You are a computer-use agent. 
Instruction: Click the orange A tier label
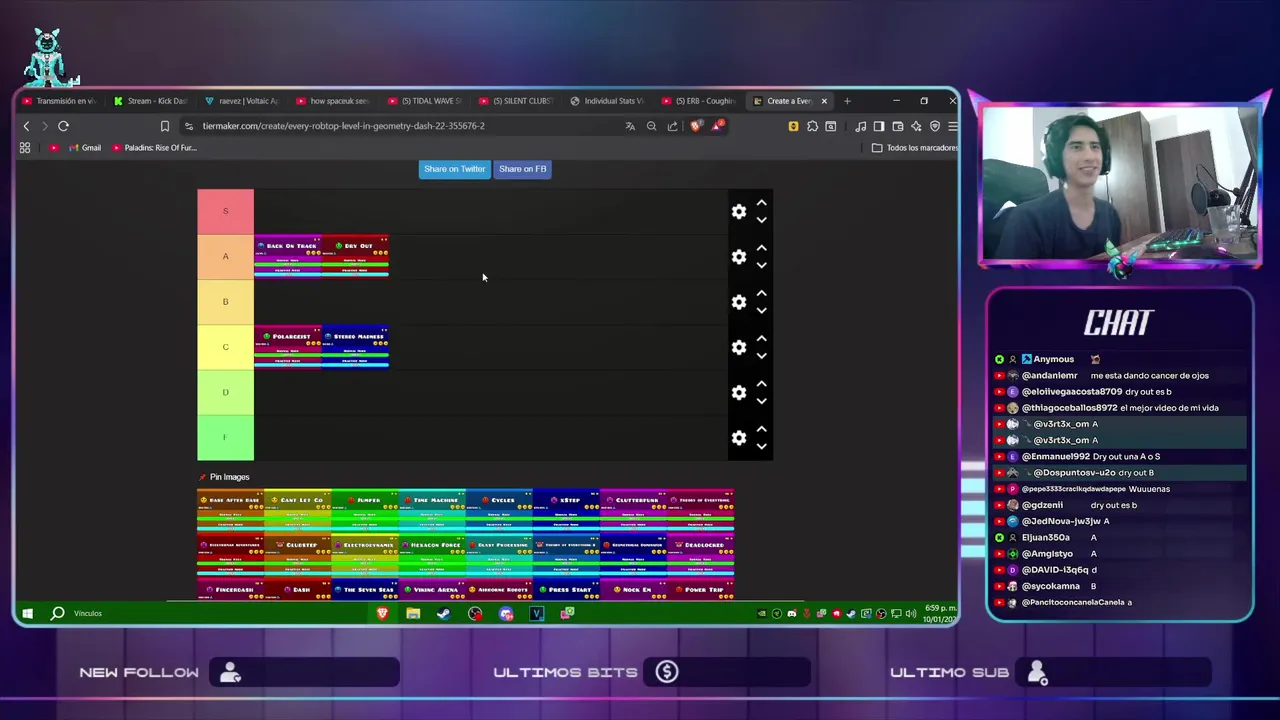[225, 256]
